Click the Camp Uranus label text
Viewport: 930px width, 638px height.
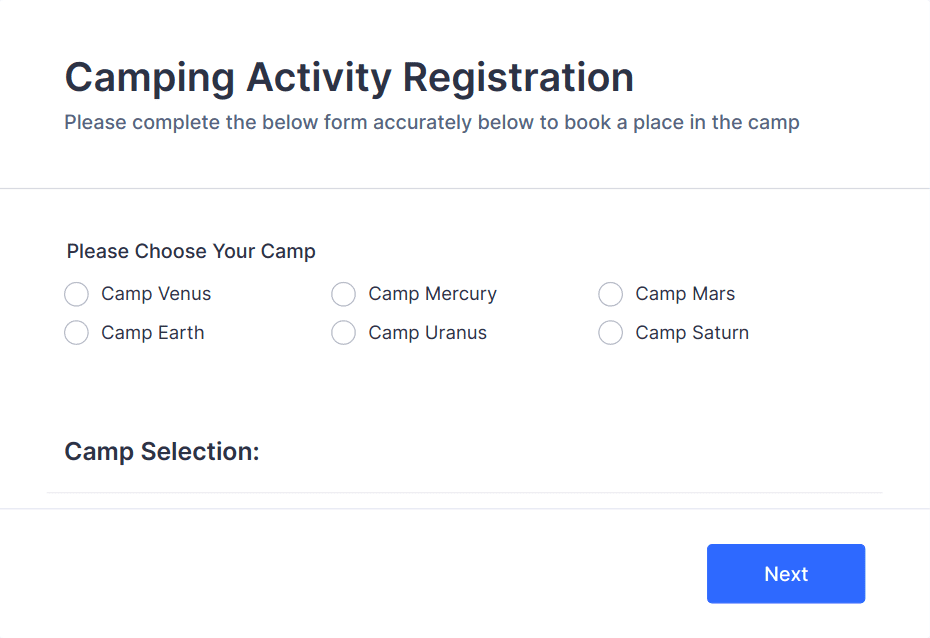coord(426,332)
